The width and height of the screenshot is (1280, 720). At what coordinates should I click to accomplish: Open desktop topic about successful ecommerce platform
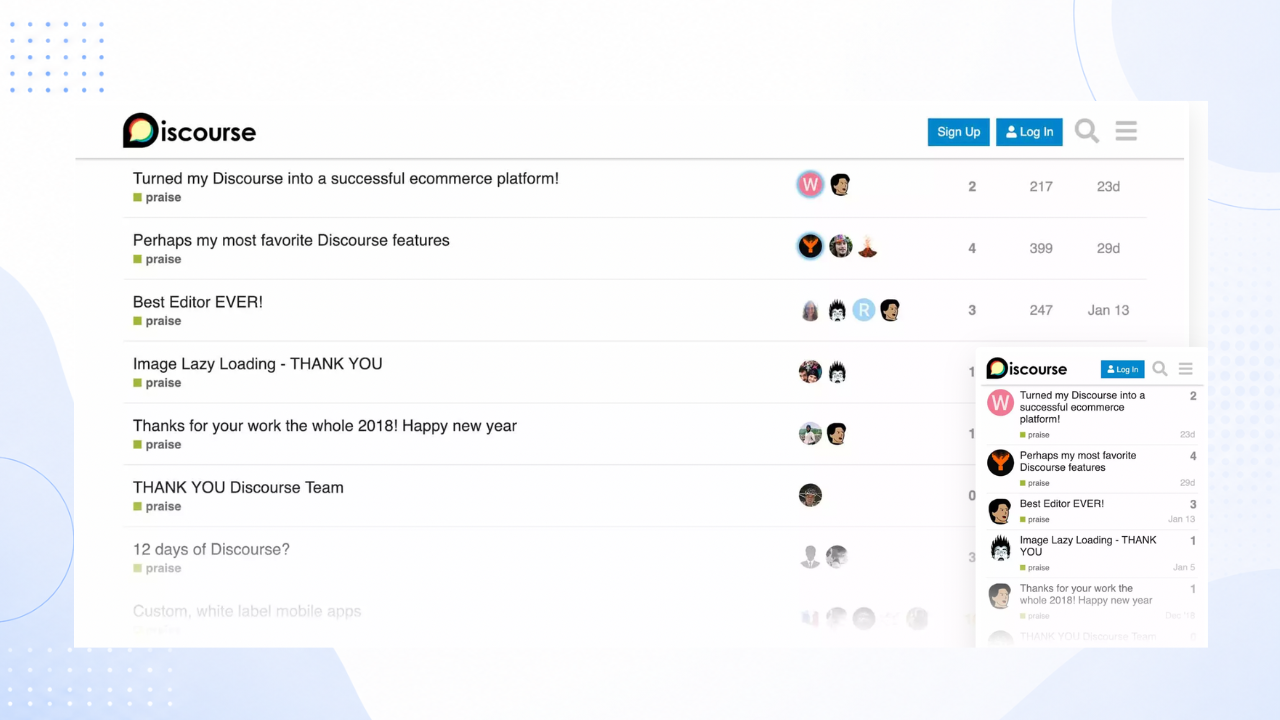click(x=346, y=178)
